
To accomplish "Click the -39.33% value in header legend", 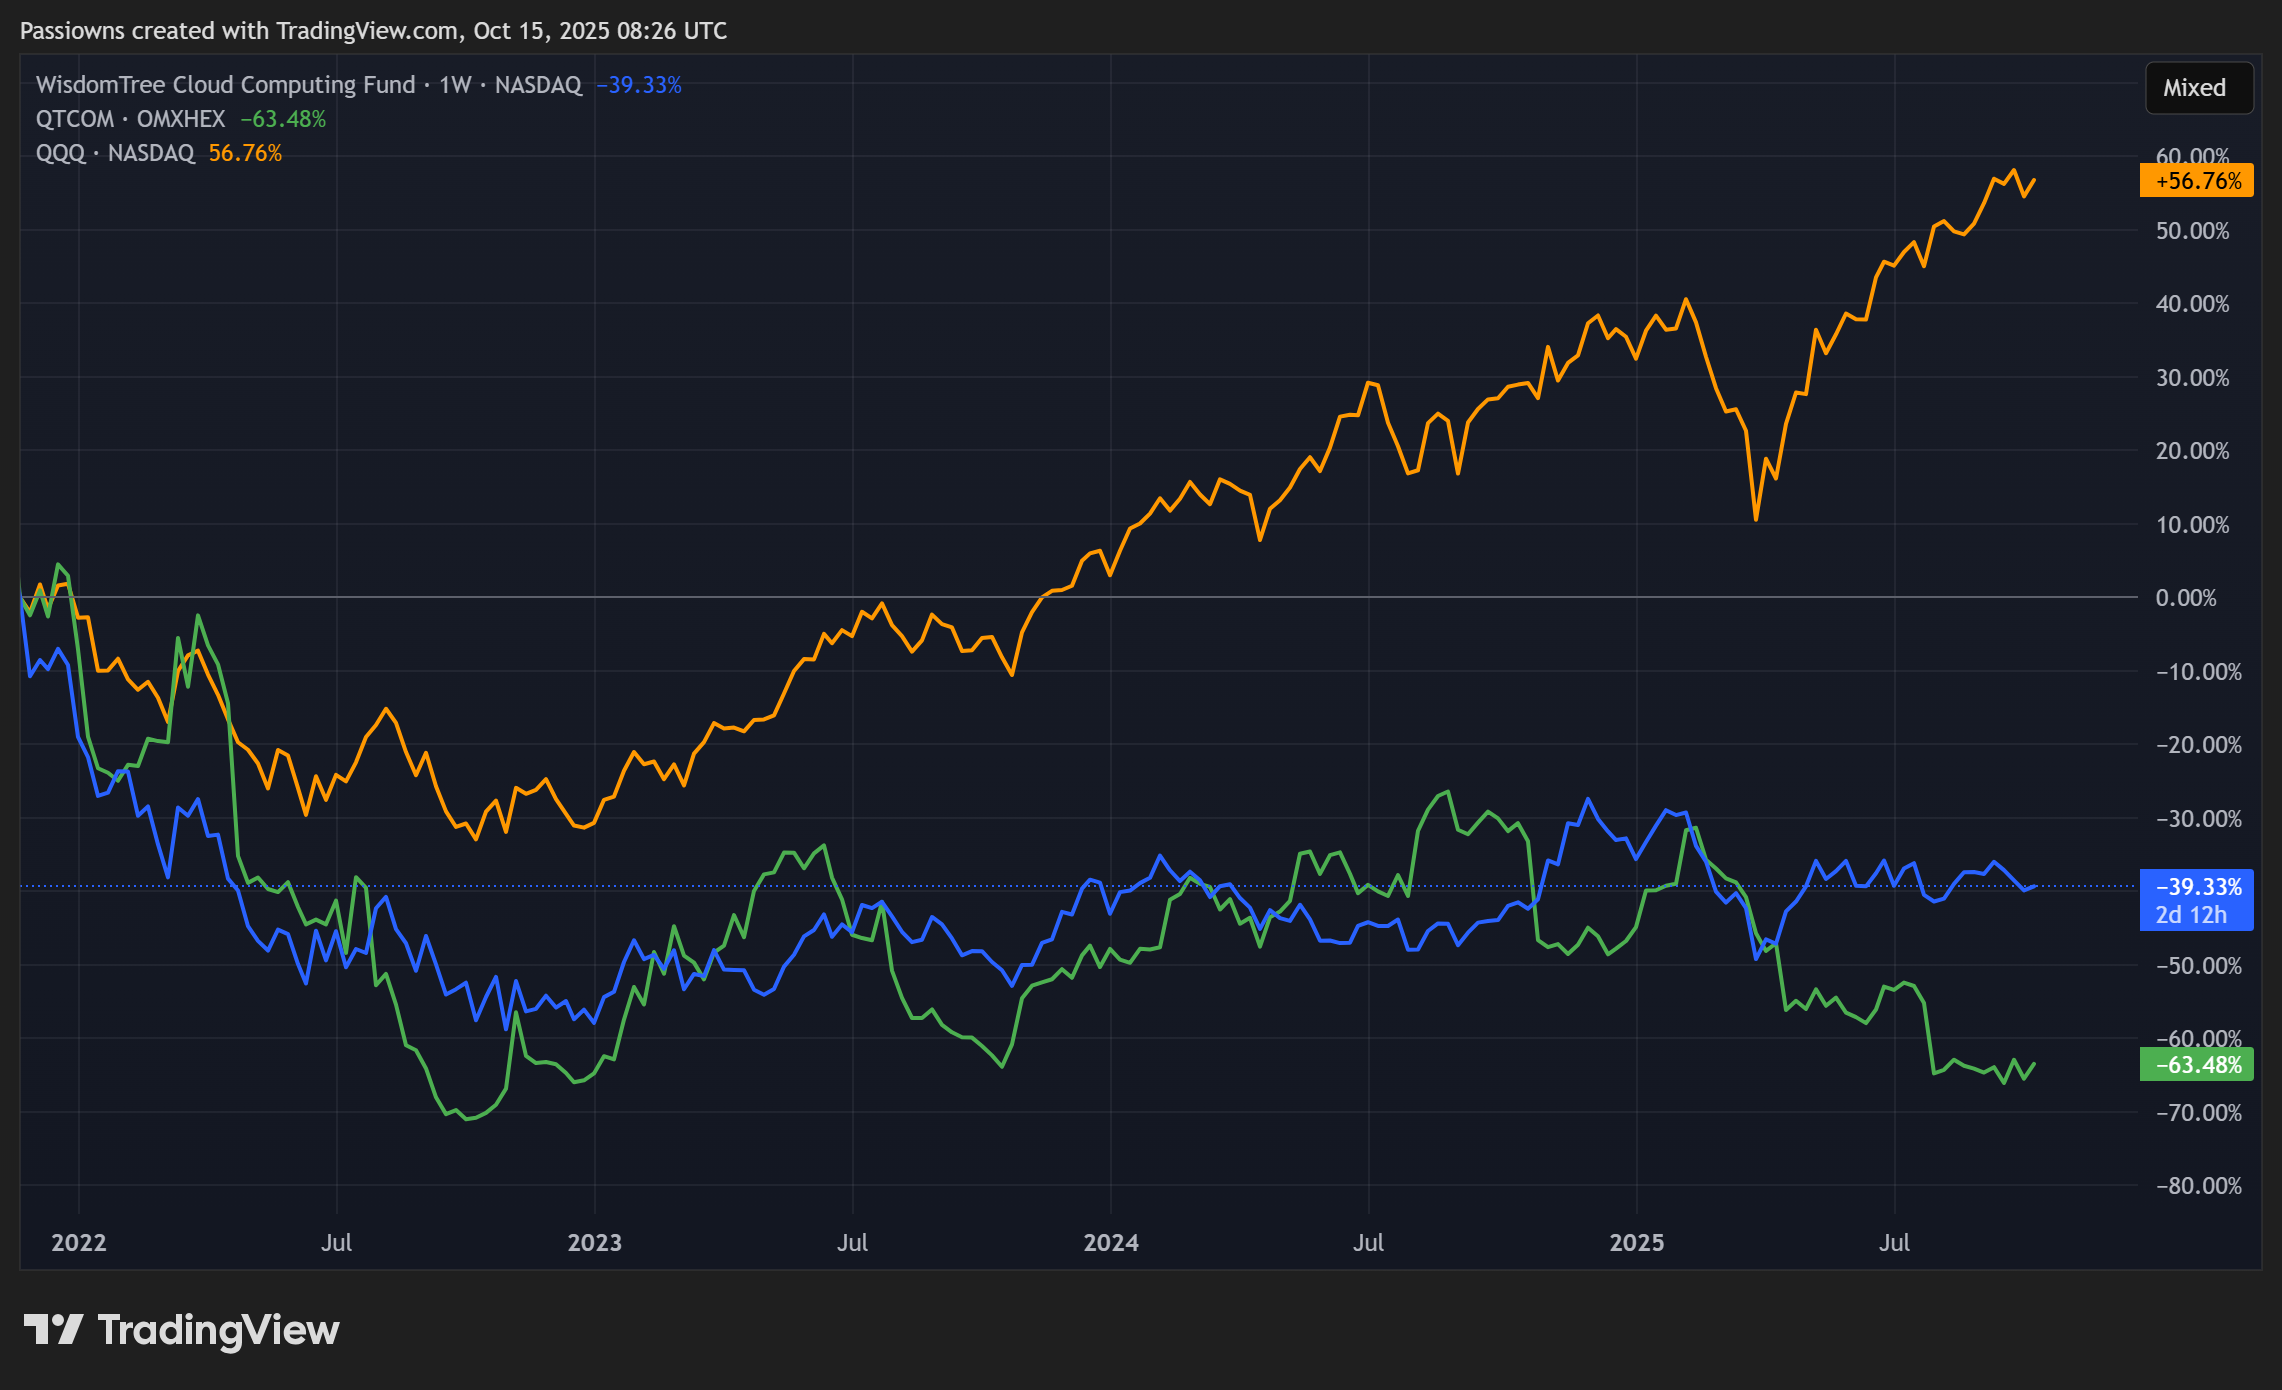I will click(639, 85).
